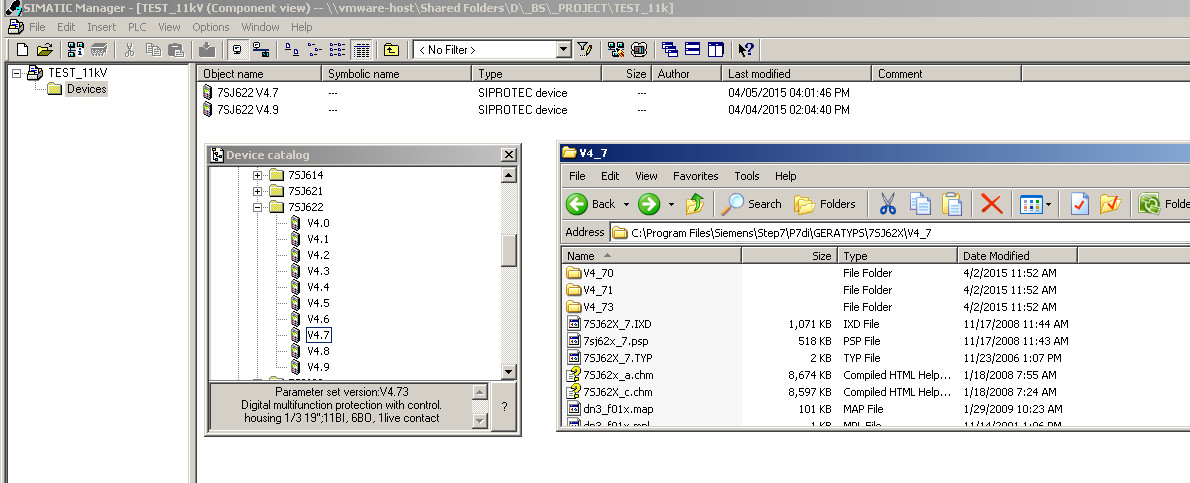Click the Explorer Address bar field
Screen dimensions: 1190x483
pos(899,232)
